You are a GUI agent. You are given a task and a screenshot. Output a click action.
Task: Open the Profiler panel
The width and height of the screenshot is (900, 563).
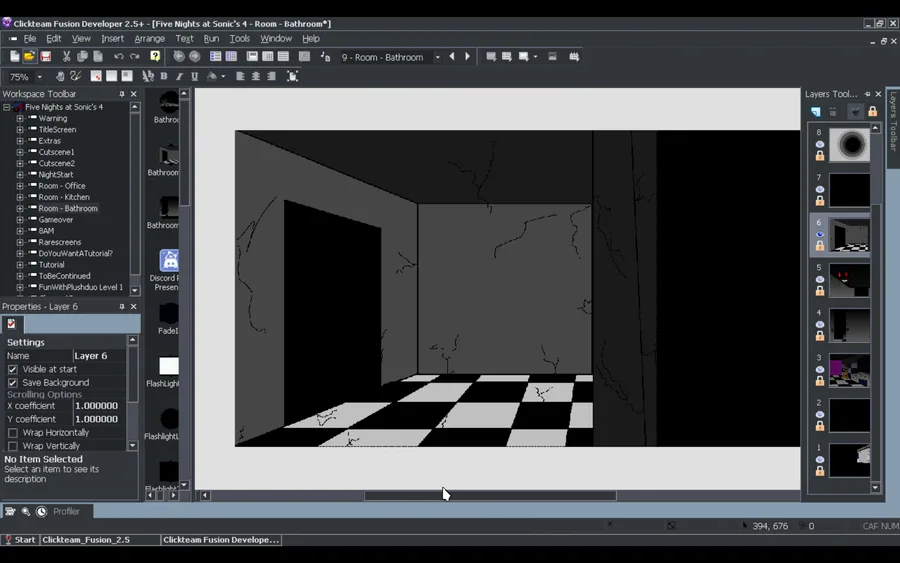pos(66,511)
